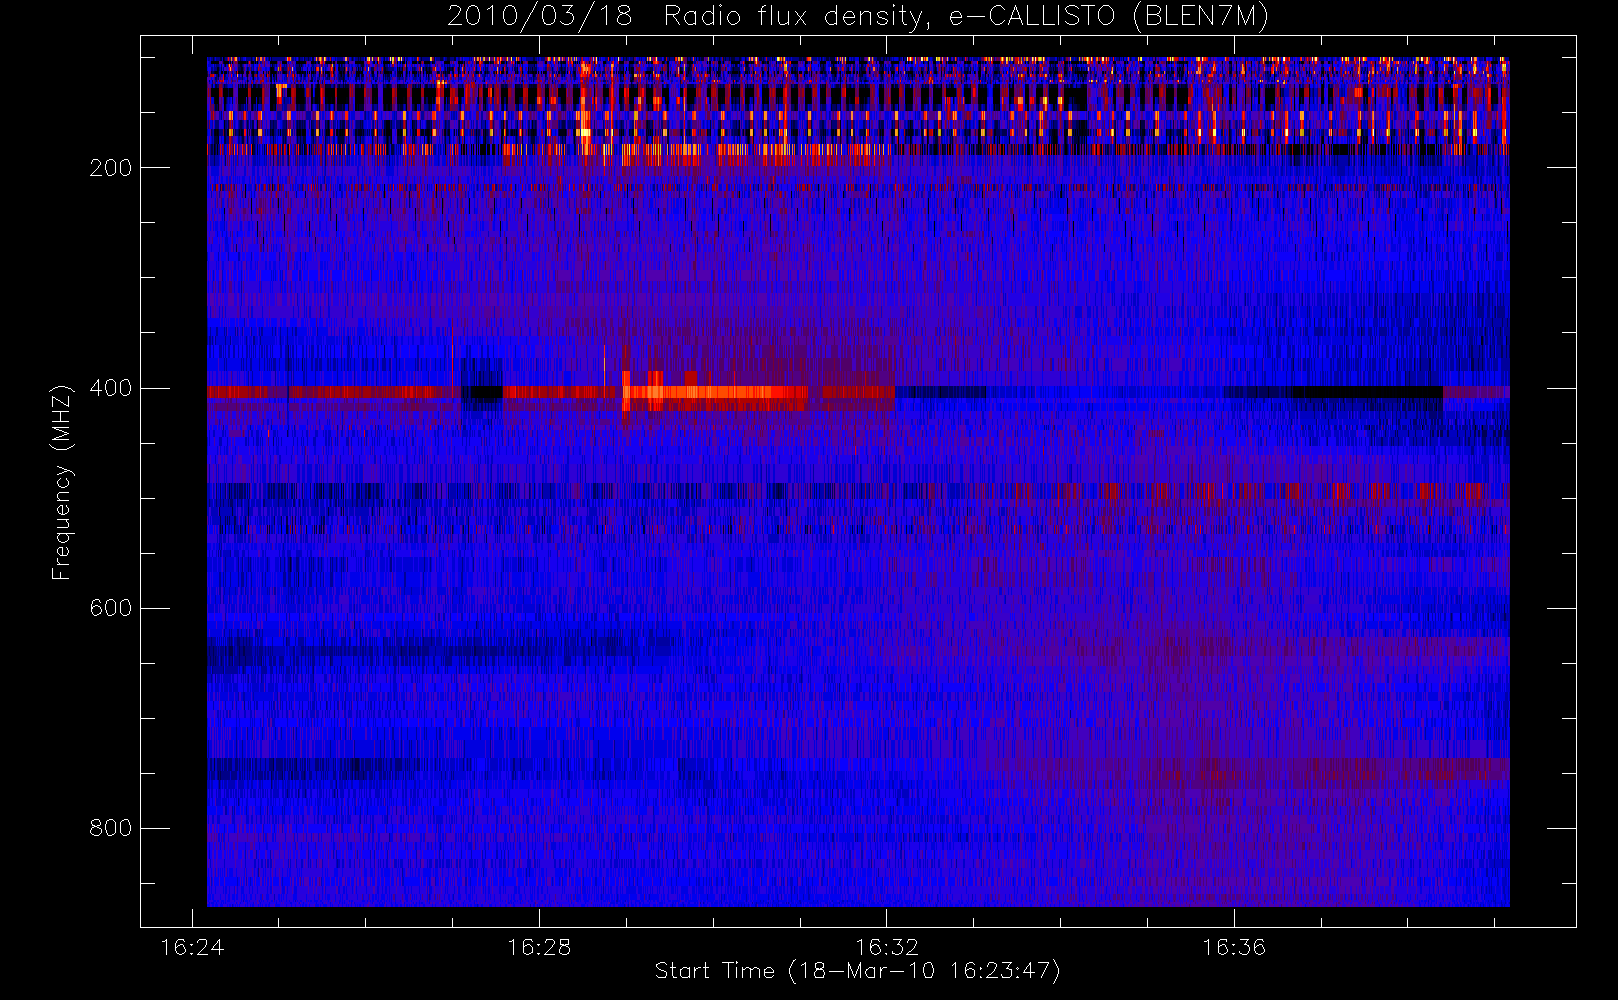
Task: Click the 16:28 time tick label
Action: click(539, 947)
